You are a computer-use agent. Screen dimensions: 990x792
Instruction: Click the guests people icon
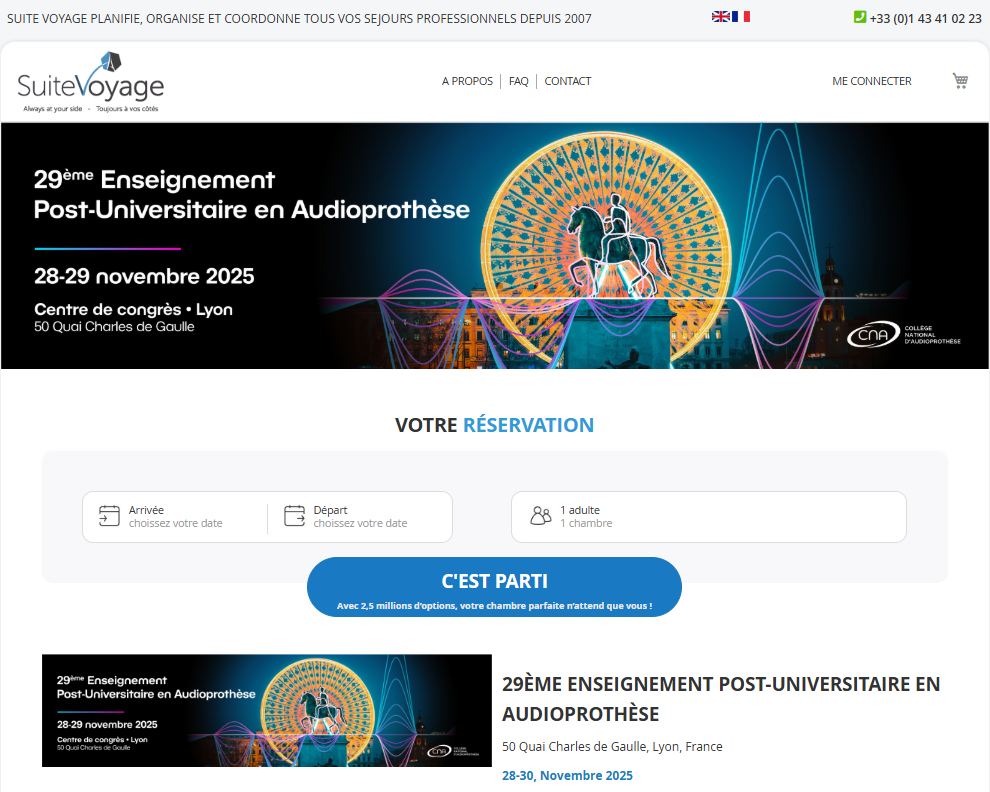pyautogui.click(x=540, y=516)
